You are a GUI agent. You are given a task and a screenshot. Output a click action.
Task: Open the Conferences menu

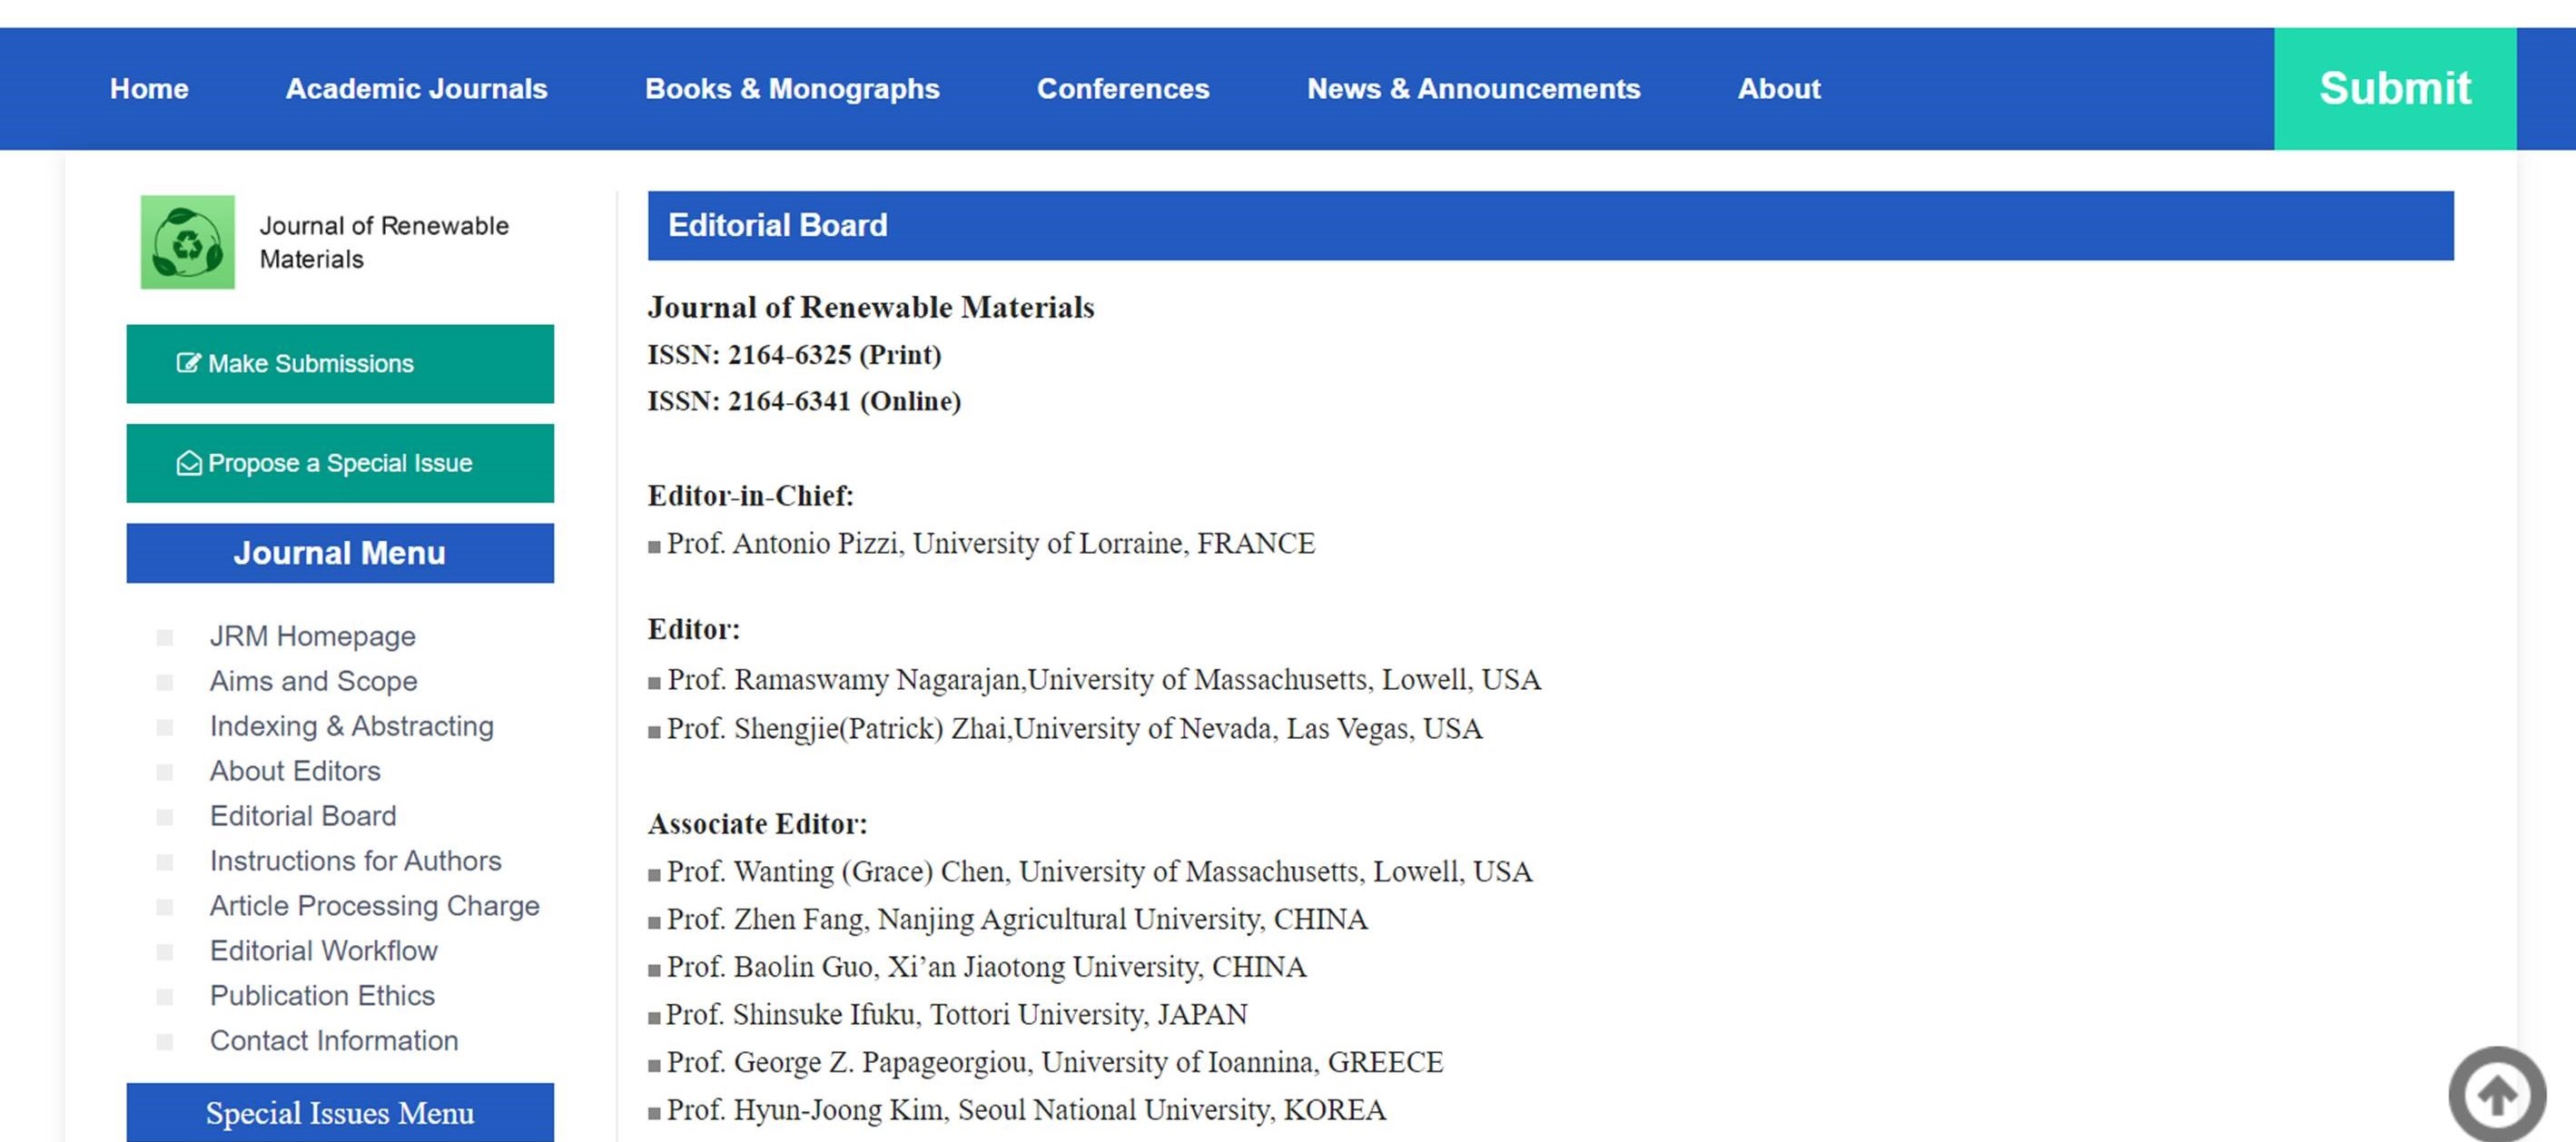pyautogui.click(x=1123, y=89)
